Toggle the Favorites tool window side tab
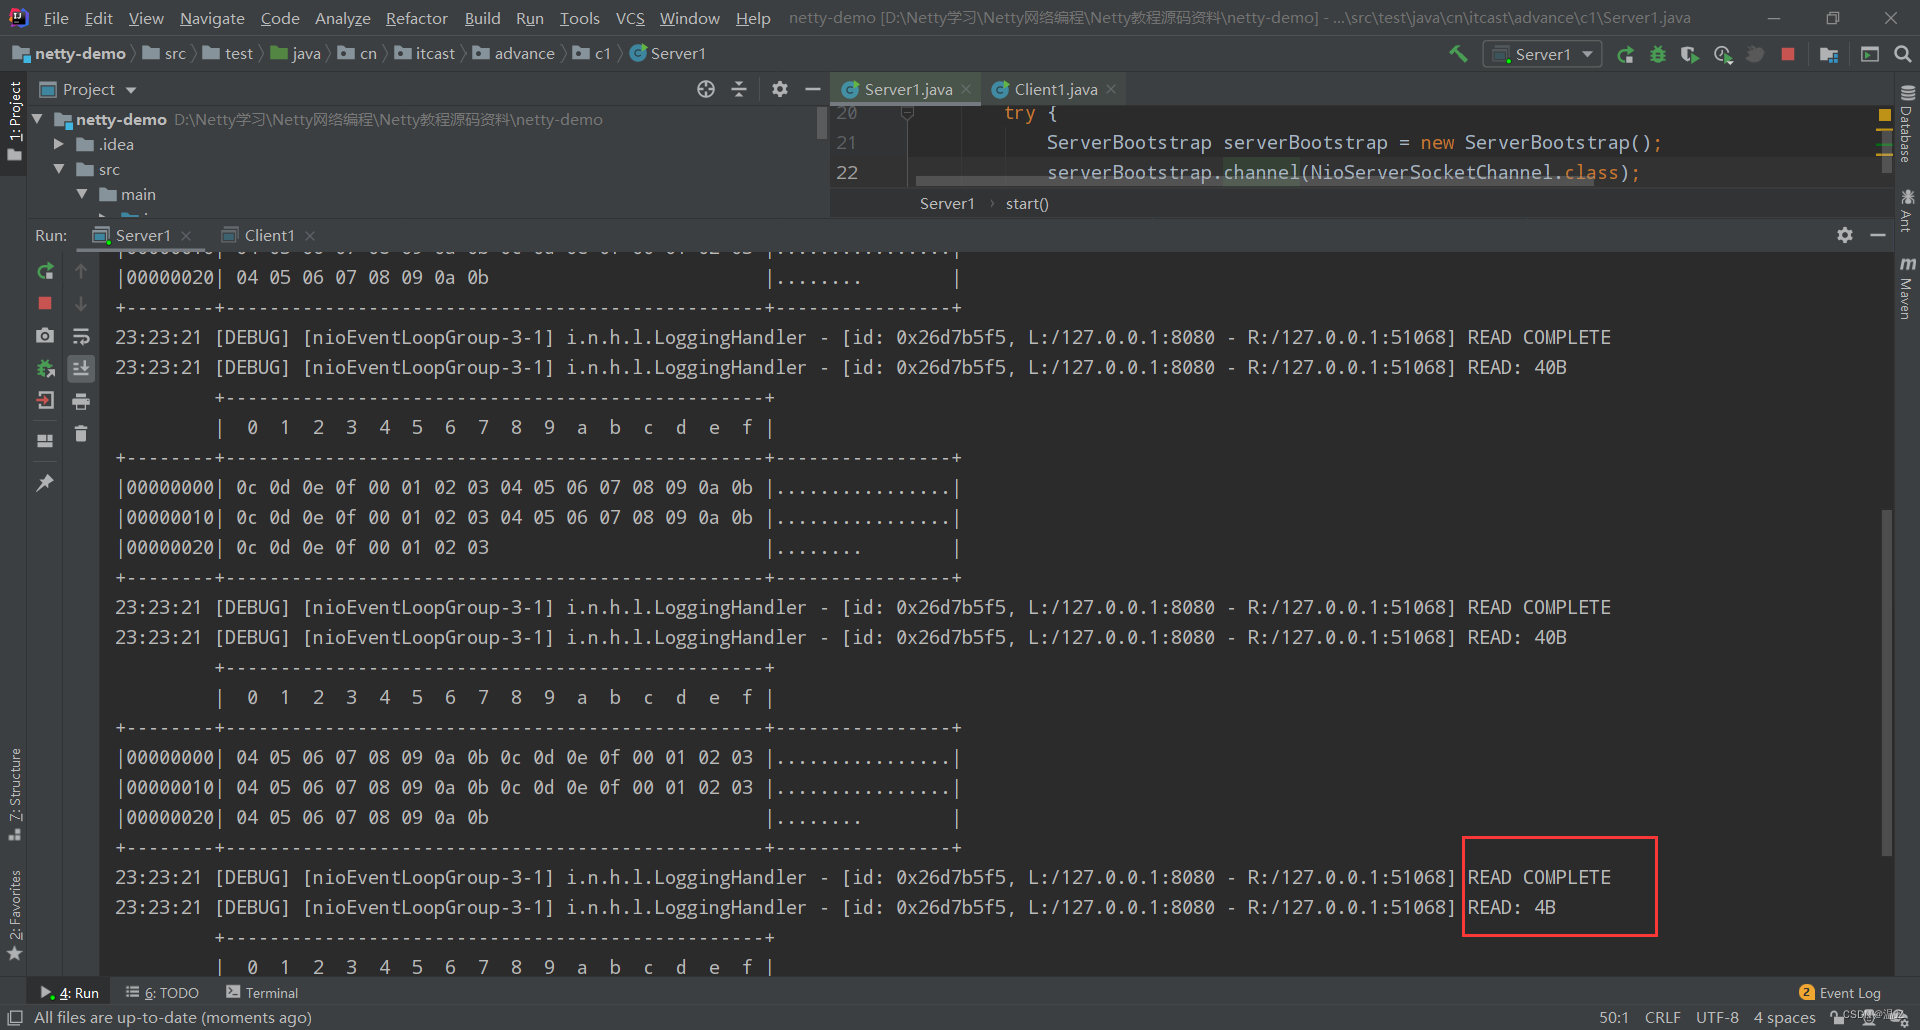This screenshot has height=1030, width=1920. click(x=14, y=915)
